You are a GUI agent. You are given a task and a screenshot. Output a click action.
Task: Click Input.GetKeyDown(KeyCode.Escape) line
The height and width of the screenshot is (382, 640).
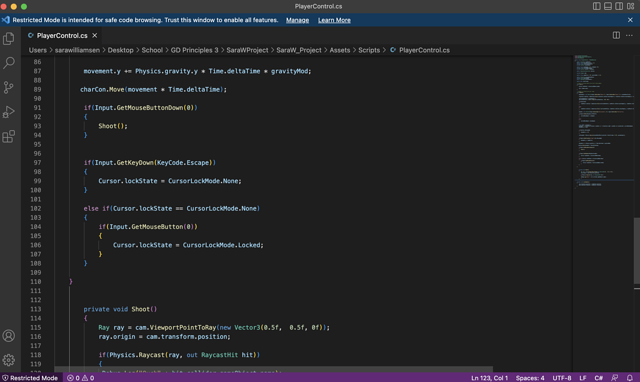tap(149, 162)
